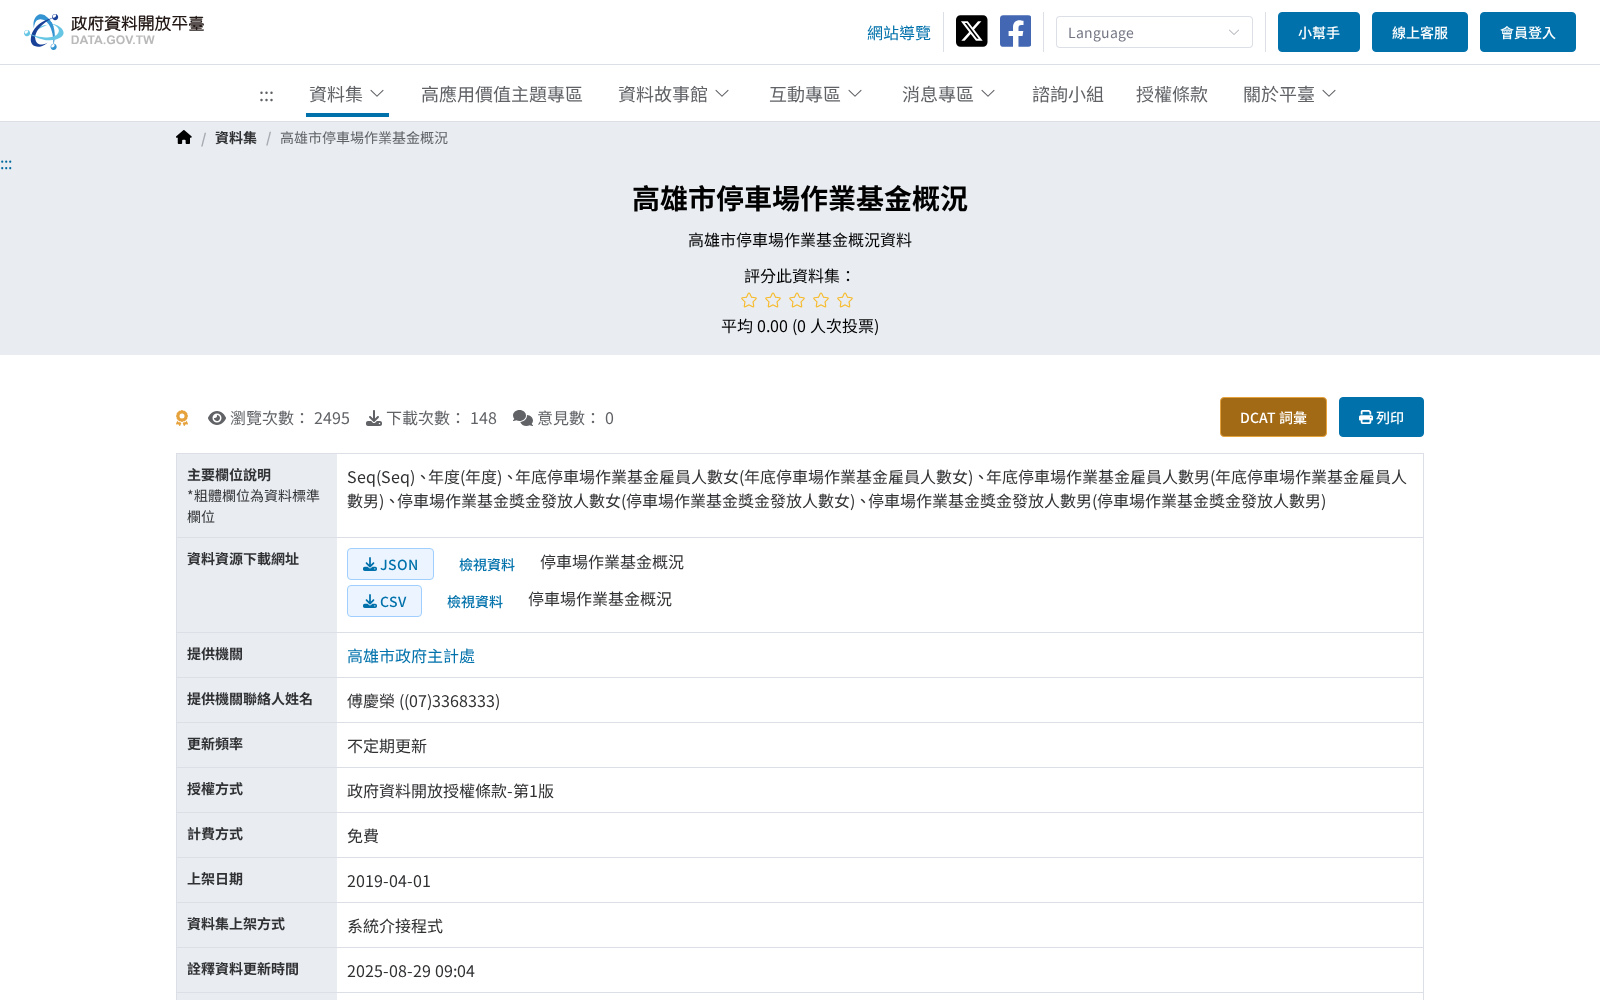Viewport: 1600px width, 1000px height.
Task: Click the download icon beside 下載次數
Action: click(x=374, y=418)
